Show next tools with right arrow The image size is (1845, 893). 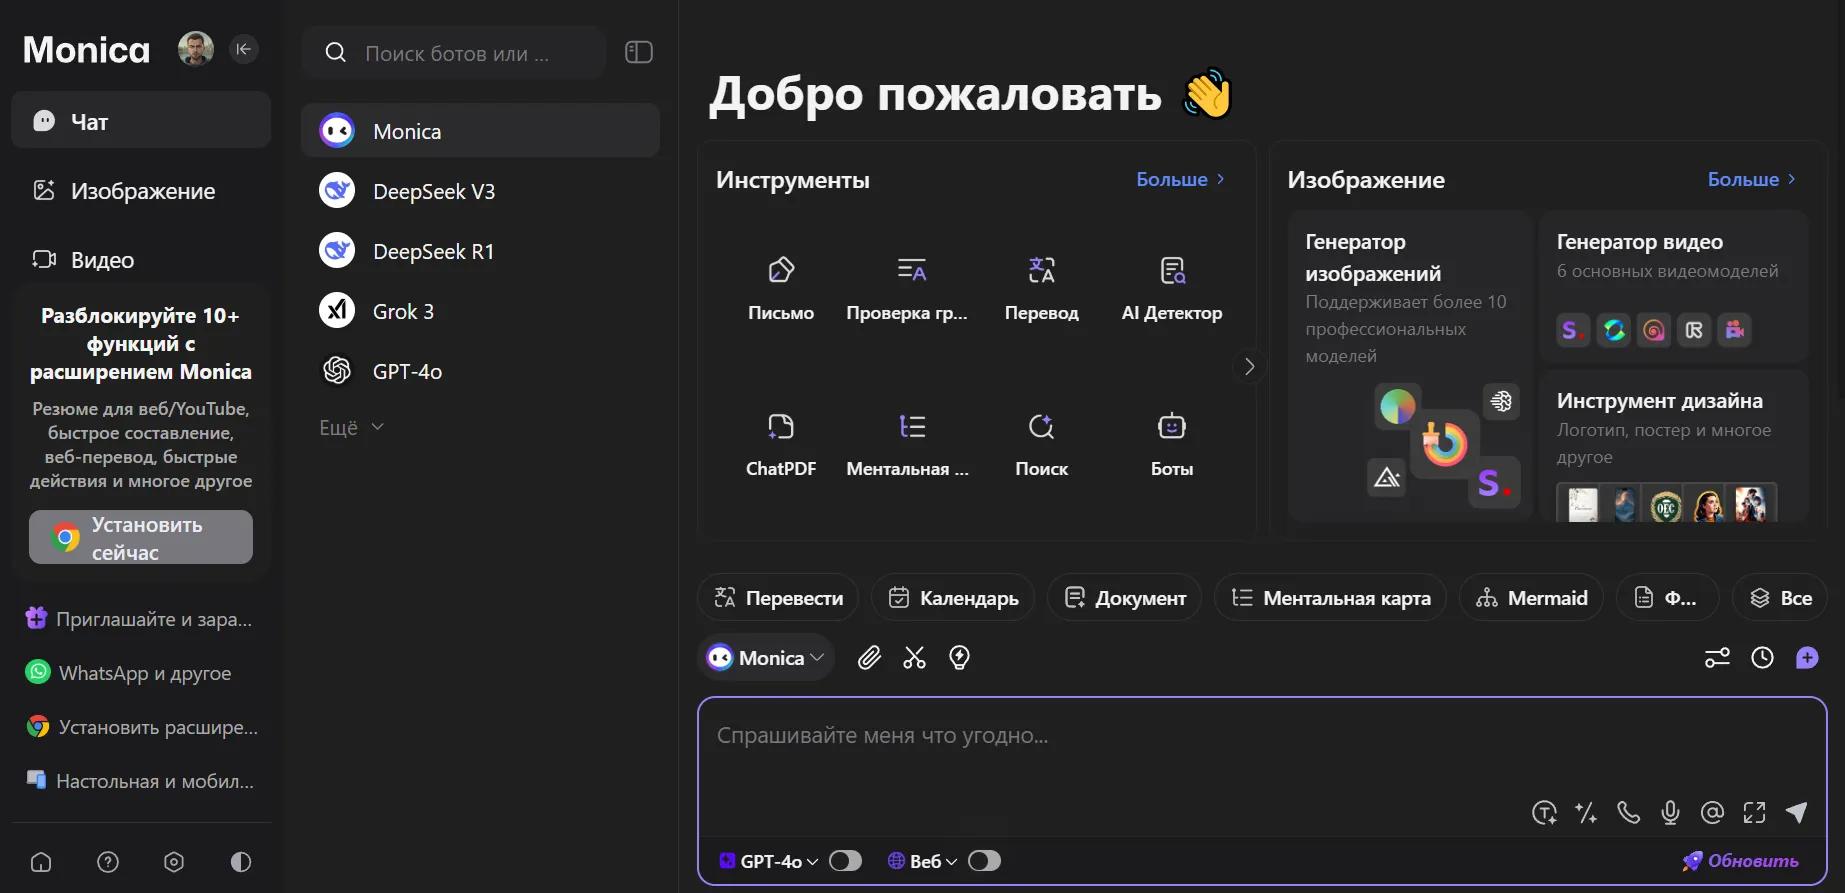pyautogui.click(x=1249, y=366)
